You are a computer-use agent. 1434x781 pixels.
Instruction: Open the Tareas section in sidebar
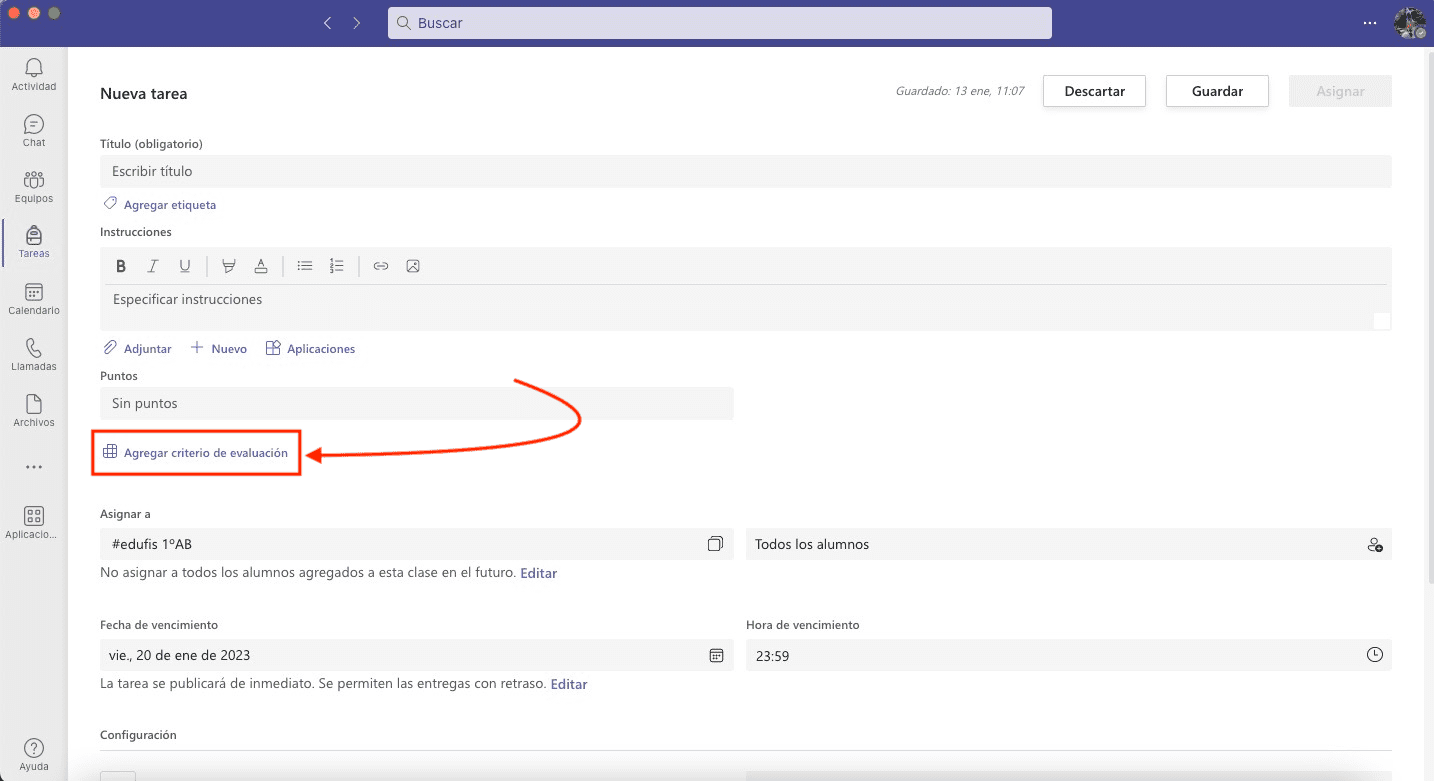click(x=34, y=242)
